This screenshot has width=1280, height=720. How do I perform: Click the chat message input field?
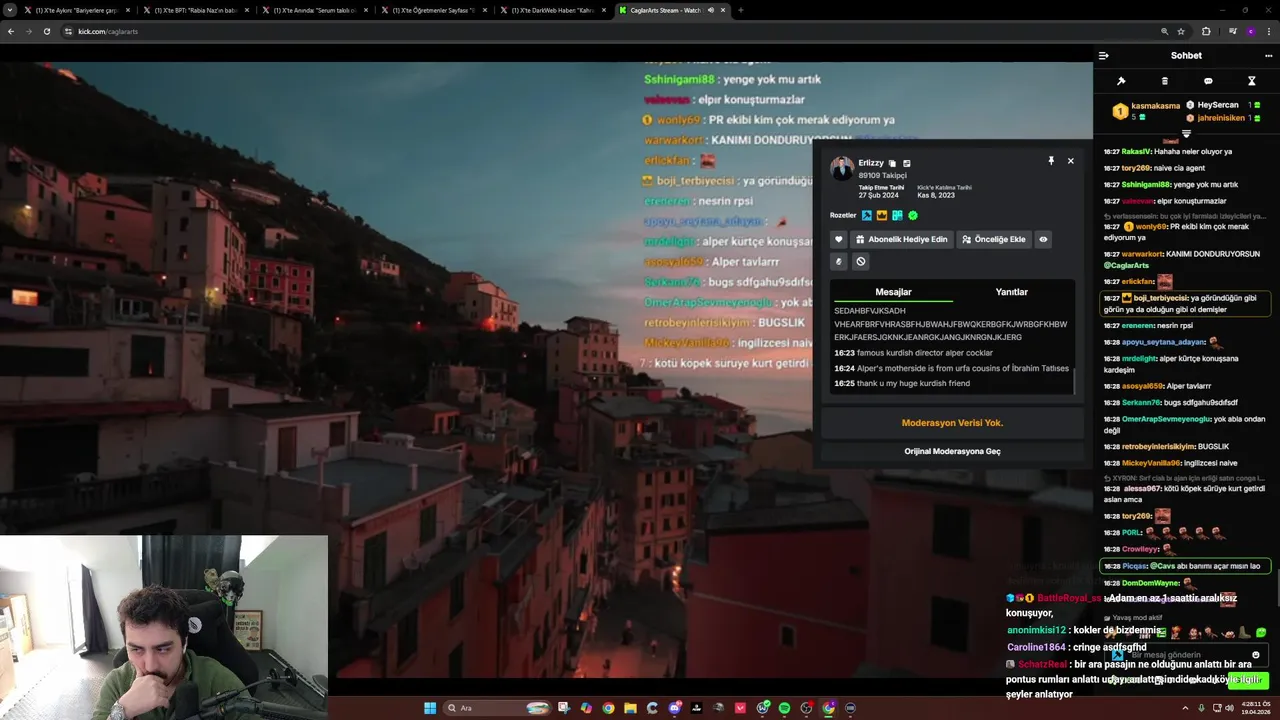[1185, 655]
